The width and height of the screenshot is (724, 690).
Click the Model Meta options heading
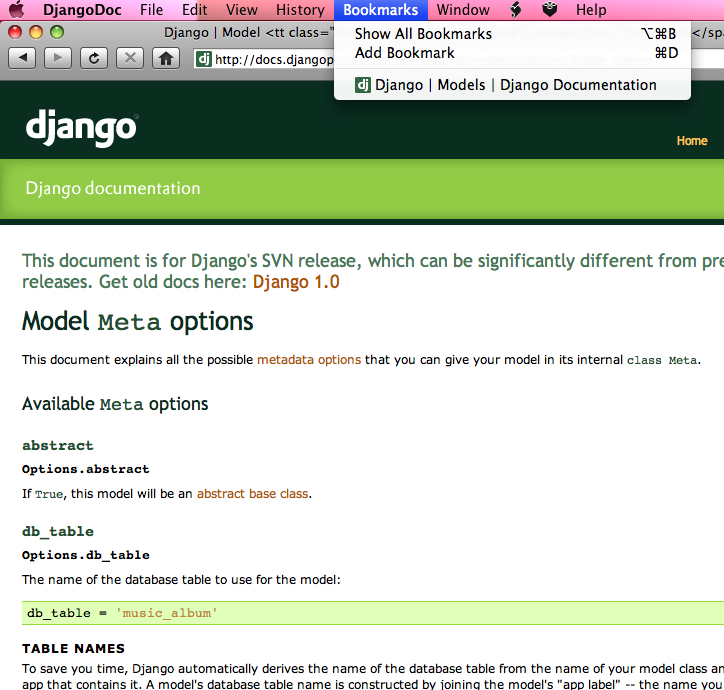138,321
